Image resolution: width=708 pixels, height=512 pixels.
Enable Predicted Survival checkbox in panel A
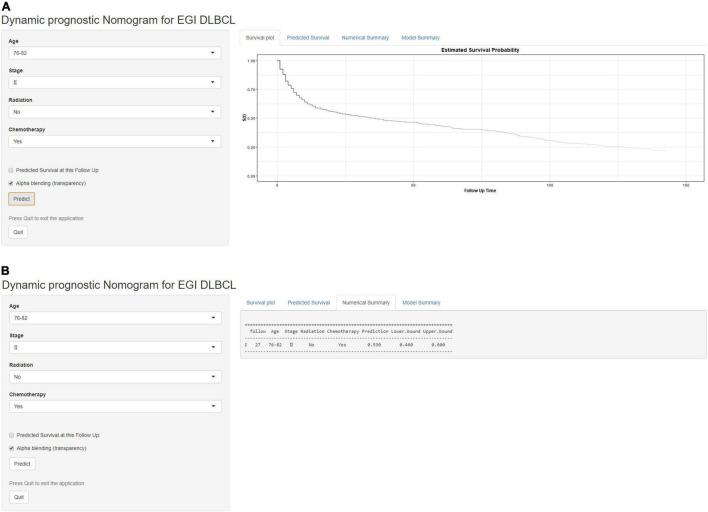point(11,170)
